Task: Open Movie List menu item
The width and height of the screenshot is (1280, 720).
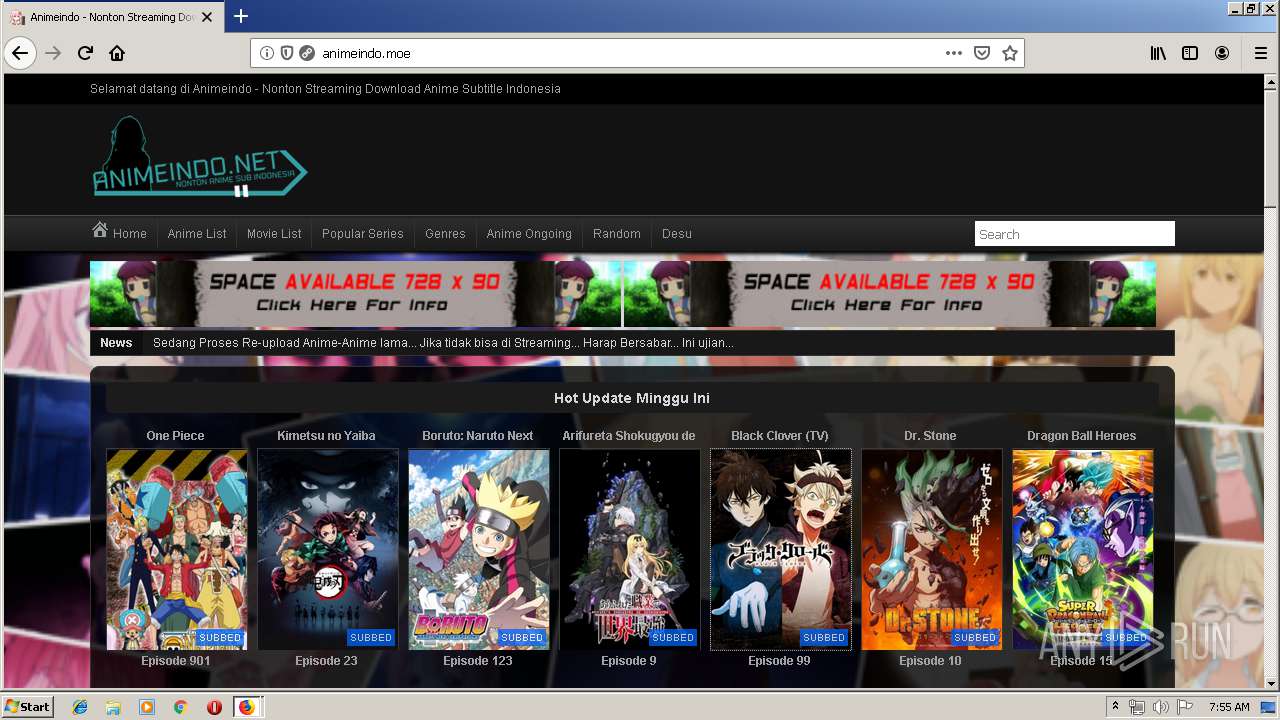Action: coord(274,233)
